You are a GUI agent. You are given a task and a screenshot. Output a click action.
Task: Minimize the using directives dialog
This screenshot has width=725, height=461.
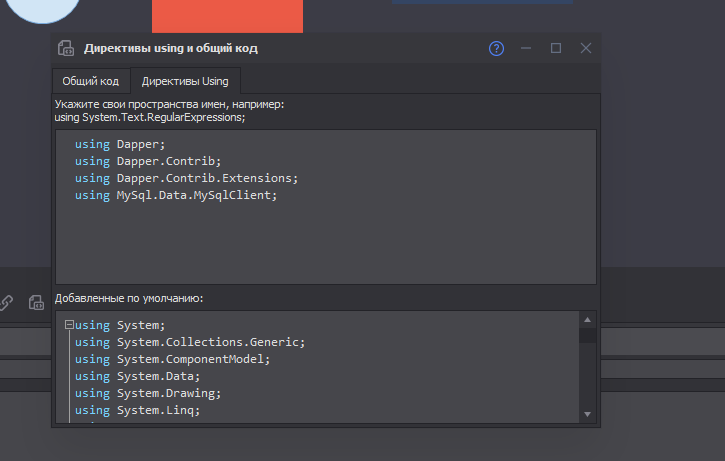tap(526, 48)
